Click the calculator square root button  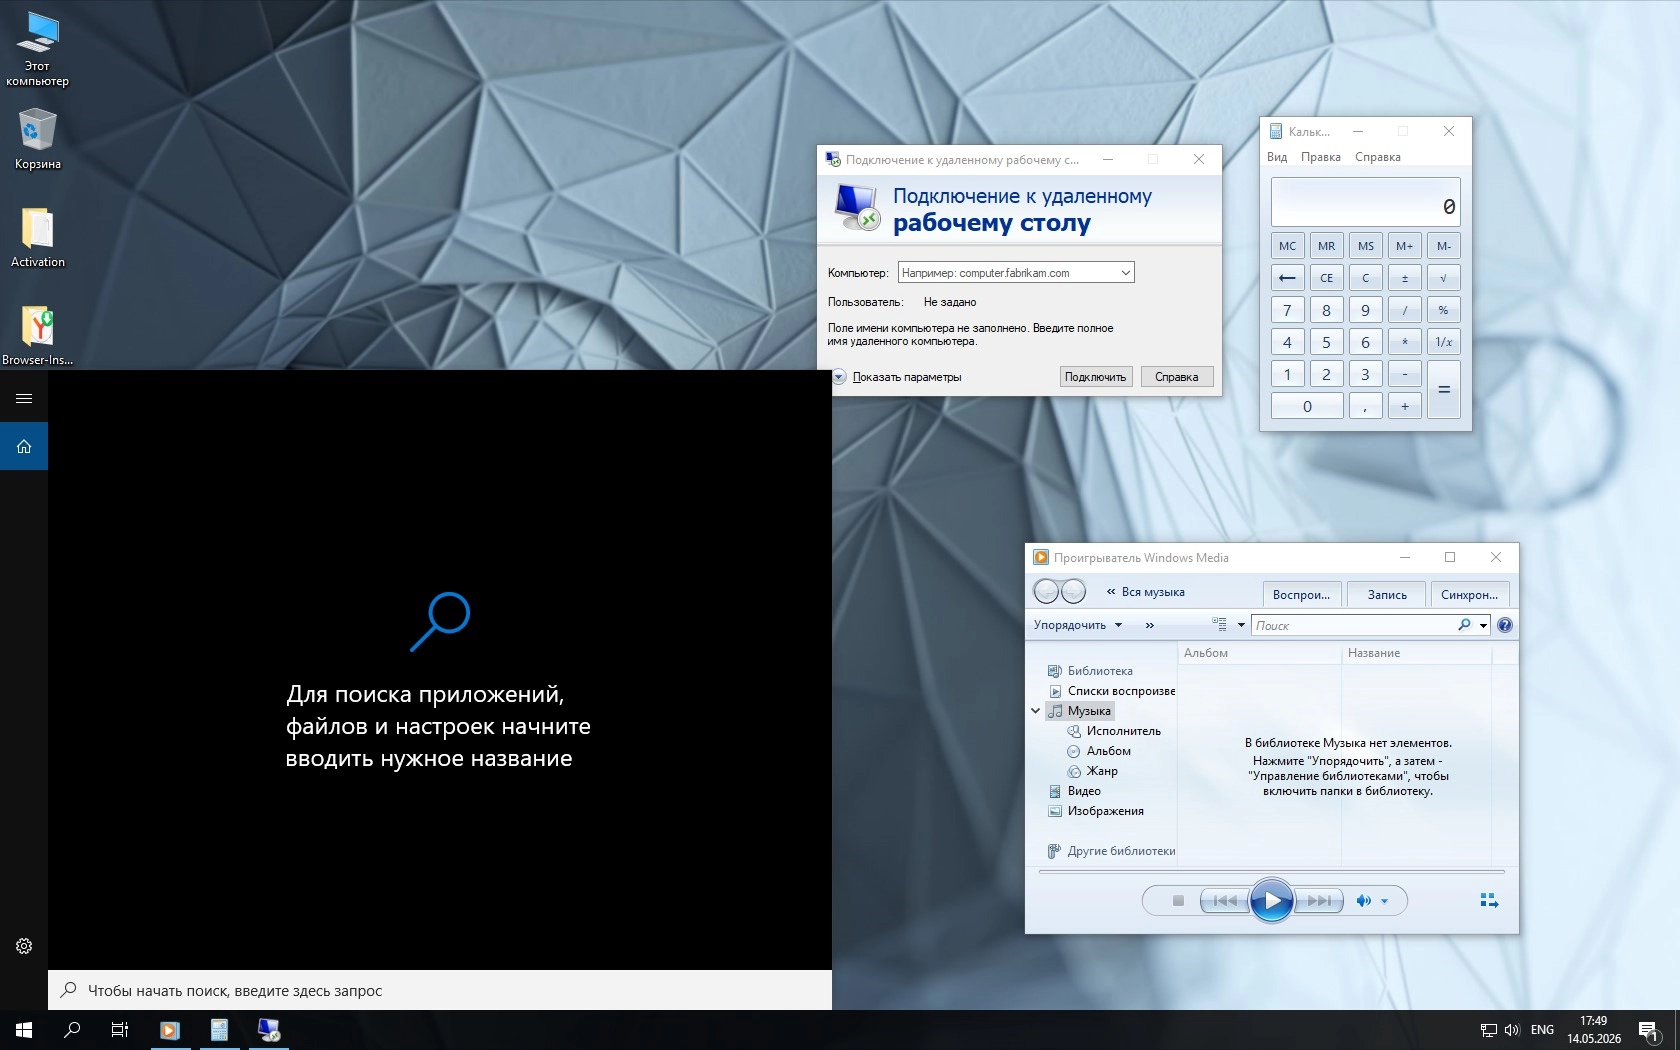tap(1443, 278)
